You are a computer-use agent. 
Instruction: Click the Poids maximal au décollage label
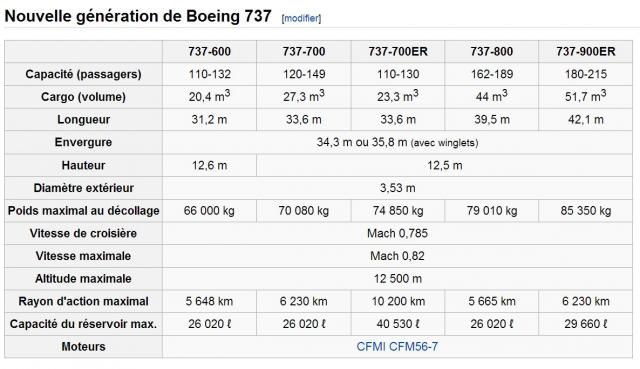[83, 211]
